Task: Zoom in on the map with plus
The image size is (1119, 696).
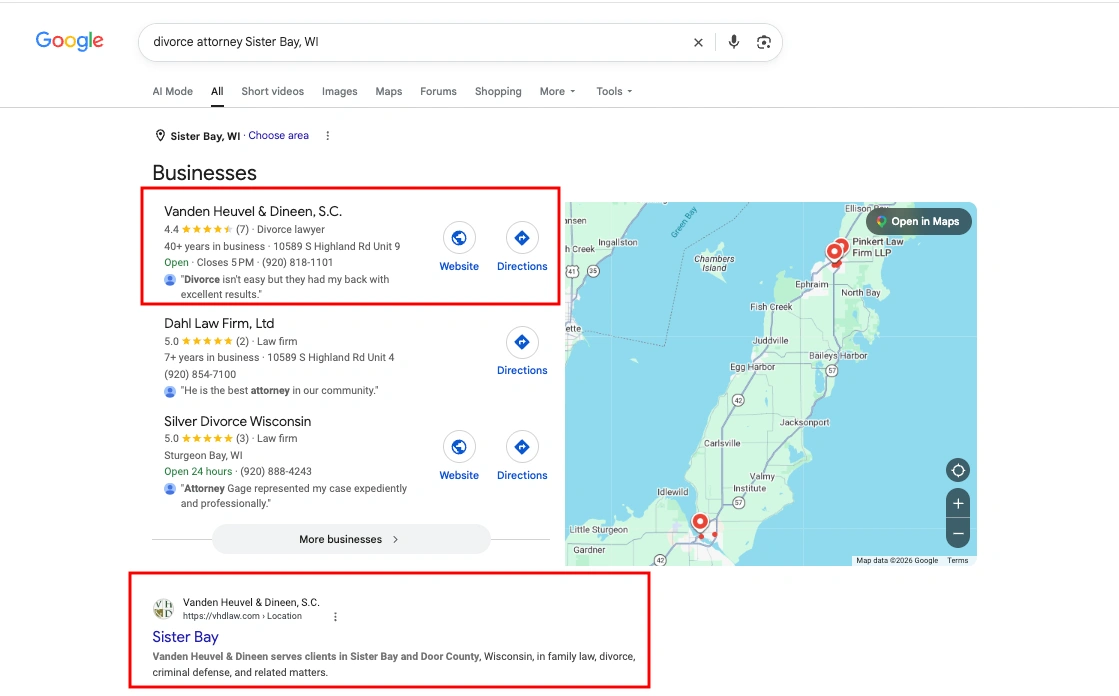Action: tap(958, 503)
